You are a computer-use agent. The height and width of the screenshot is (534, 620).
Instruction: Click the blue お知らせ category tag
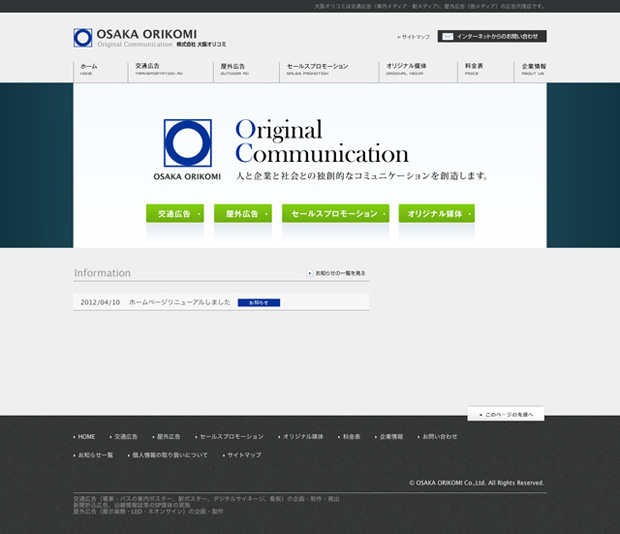point(259,302)
